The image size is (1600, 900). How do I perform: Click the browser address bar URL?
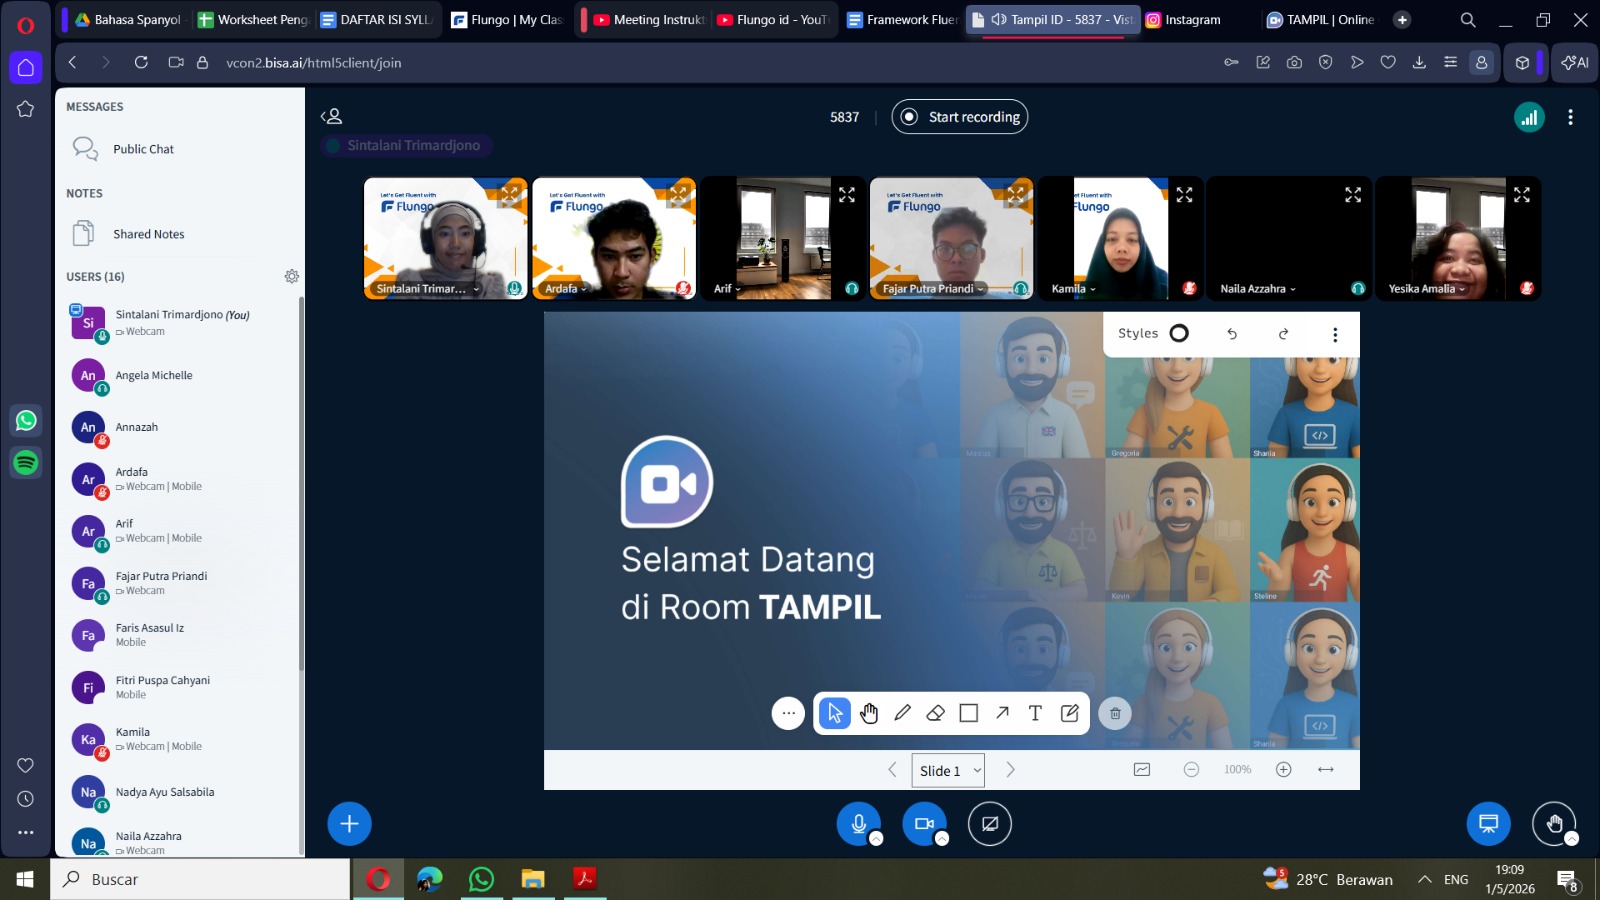click(x=314, y=62)
